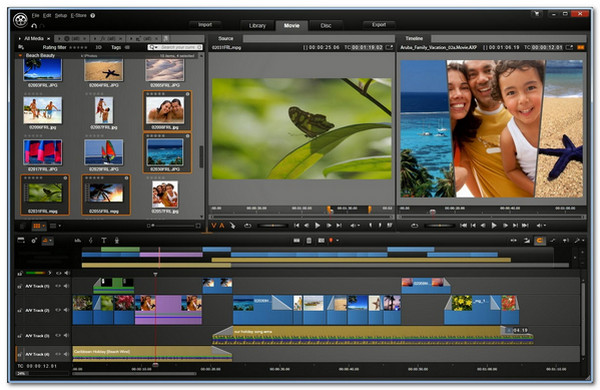Expand the All Media tree arrow

point(20,39)
